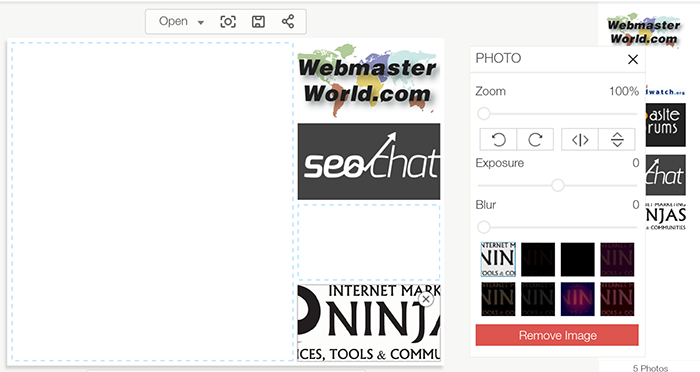Select the seochat image in collage
The width and height of the screenshot is (700, 372).
(369, 161)
